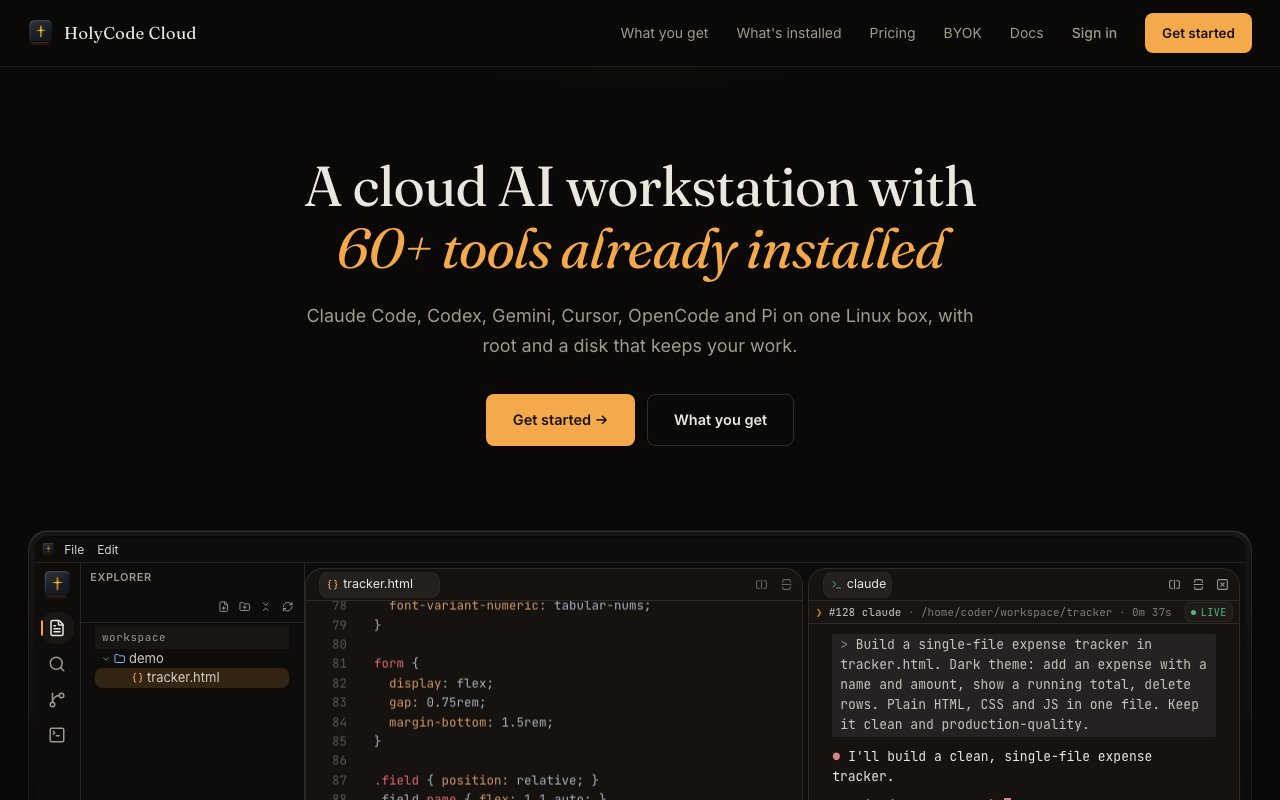
Task: Click the 0m 37s session timer
Action: coord(1152,612)
